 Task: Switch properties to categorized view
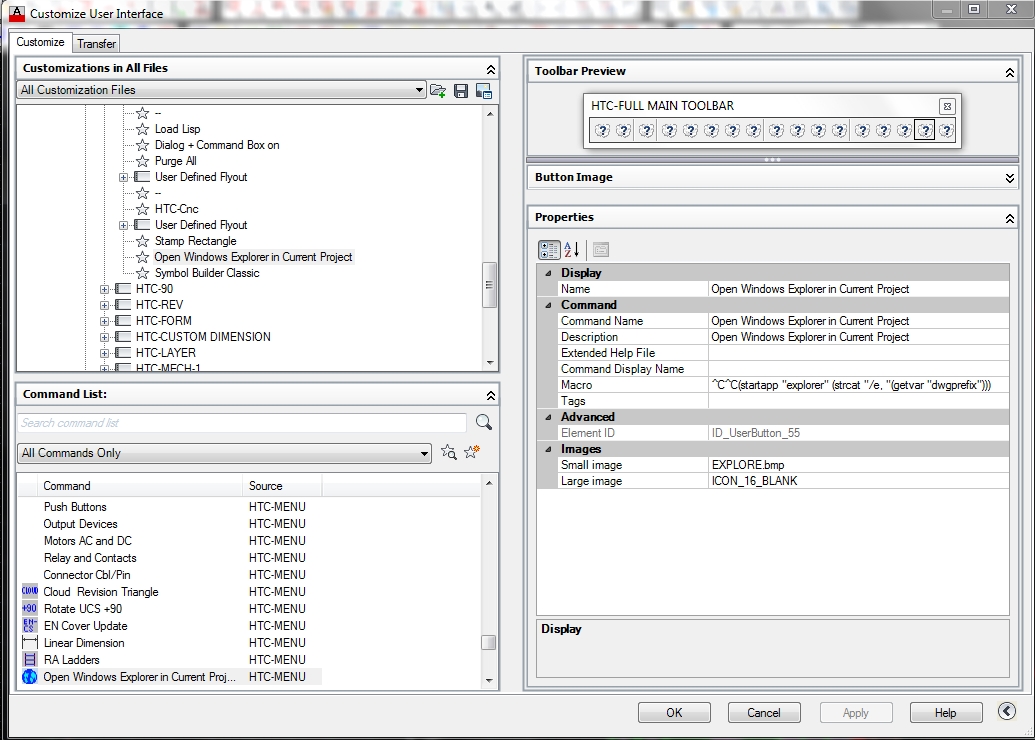[x=549, y=250]
